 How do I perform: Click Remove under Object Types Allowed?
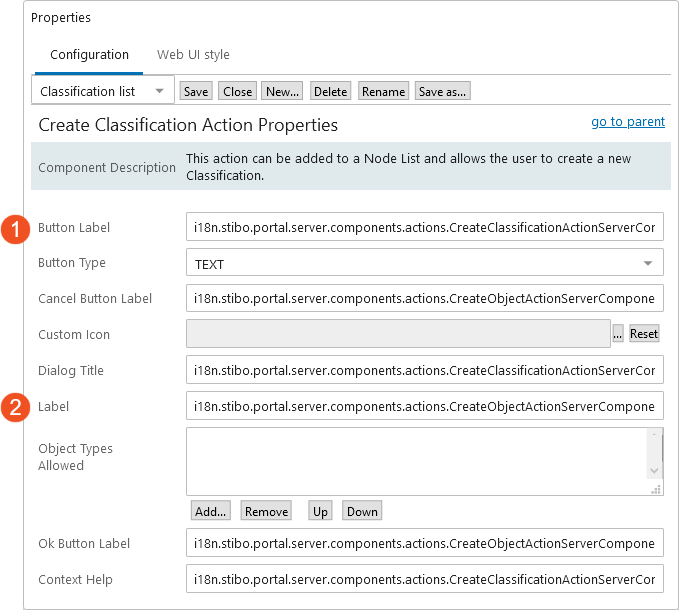266,511
